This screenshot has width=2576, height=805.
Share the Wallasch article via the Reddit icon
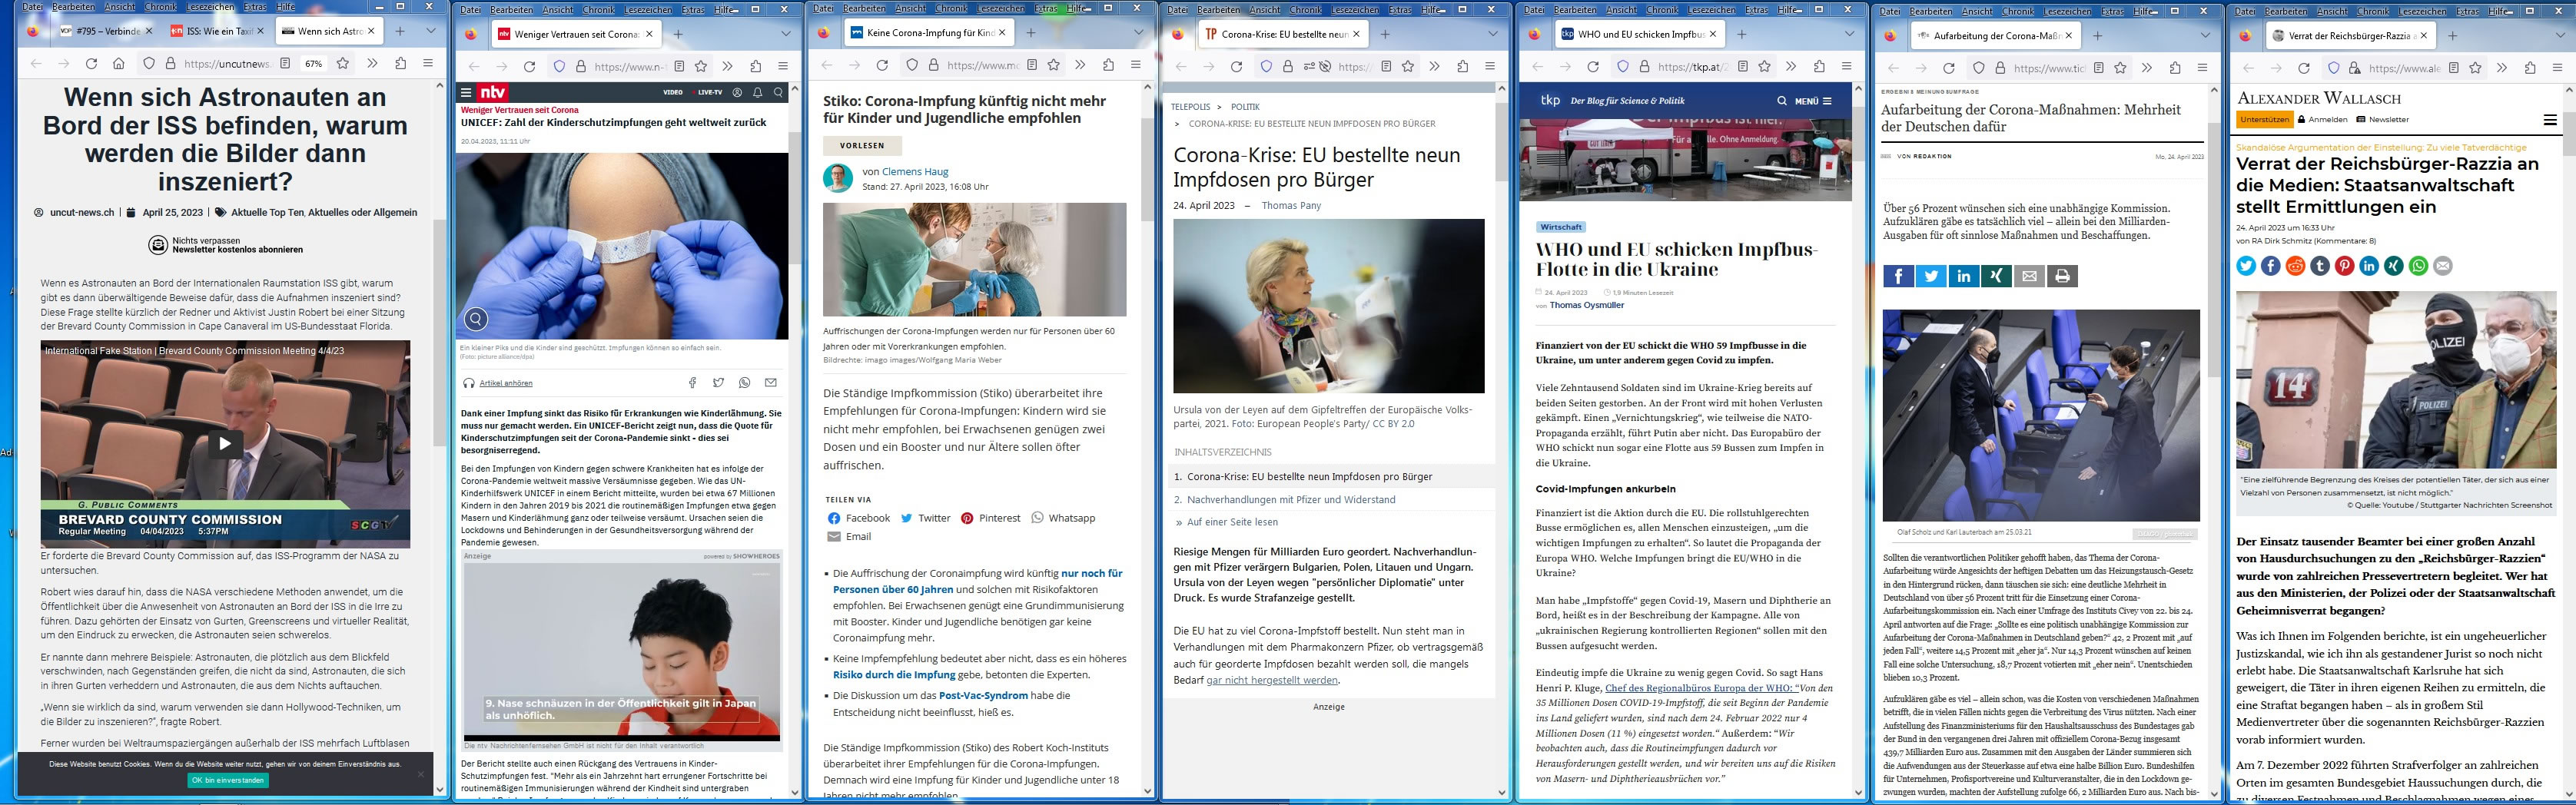point(2295,266)
